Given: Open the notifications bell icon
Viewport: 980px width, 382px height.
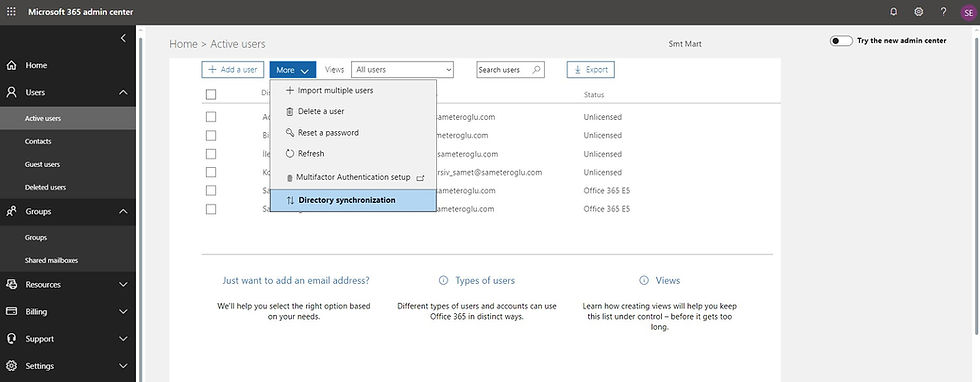Looking at the screenshot, I should [x=894, y=12].
